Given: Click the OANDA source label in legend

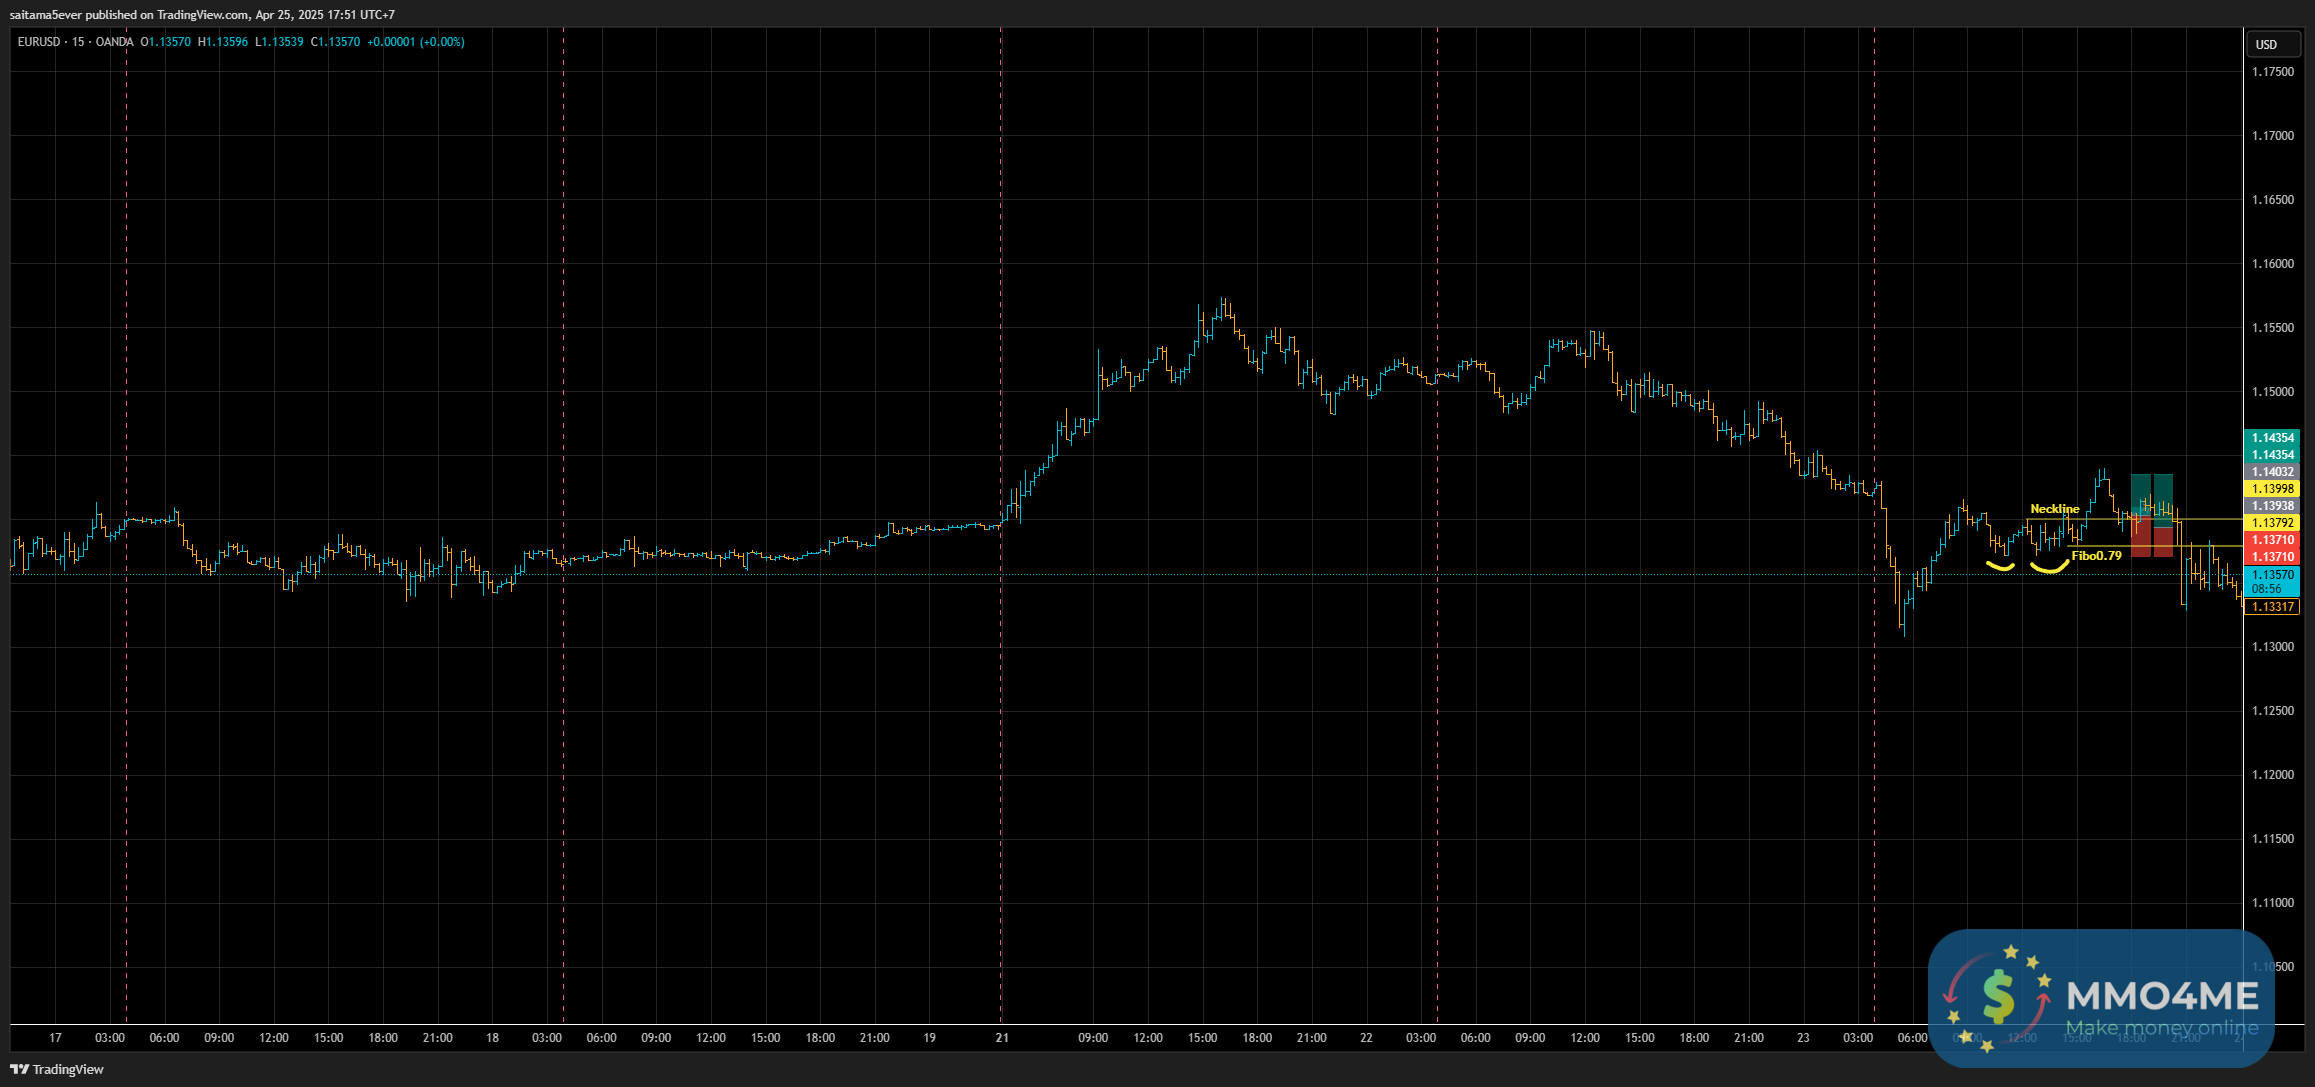Looking at the screenshot, I should tap(115, 42).
